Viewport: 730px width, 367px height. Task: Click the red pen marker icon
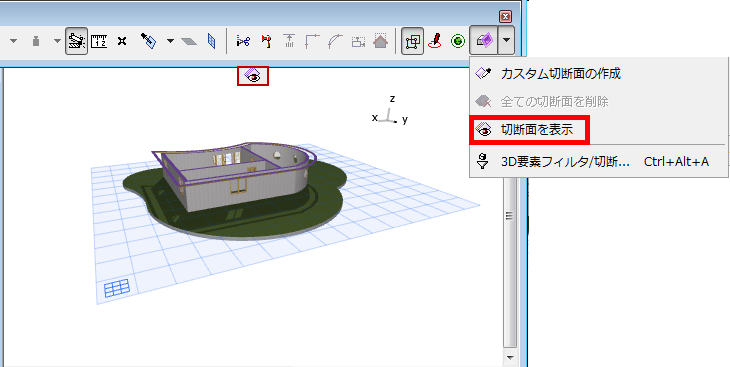tap(435, 41)
